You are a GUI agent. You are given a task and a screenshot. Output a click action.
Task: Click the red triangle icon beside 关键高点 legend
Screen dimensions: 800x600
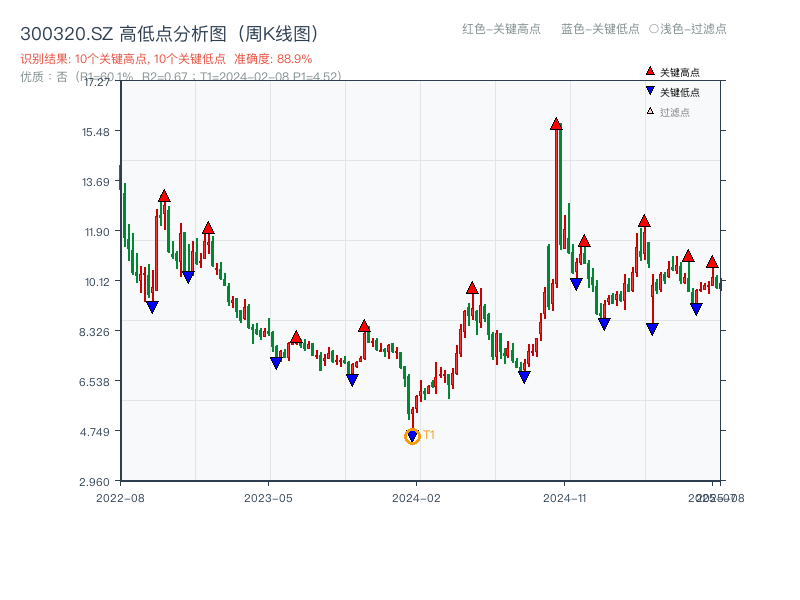click(650, 71)
